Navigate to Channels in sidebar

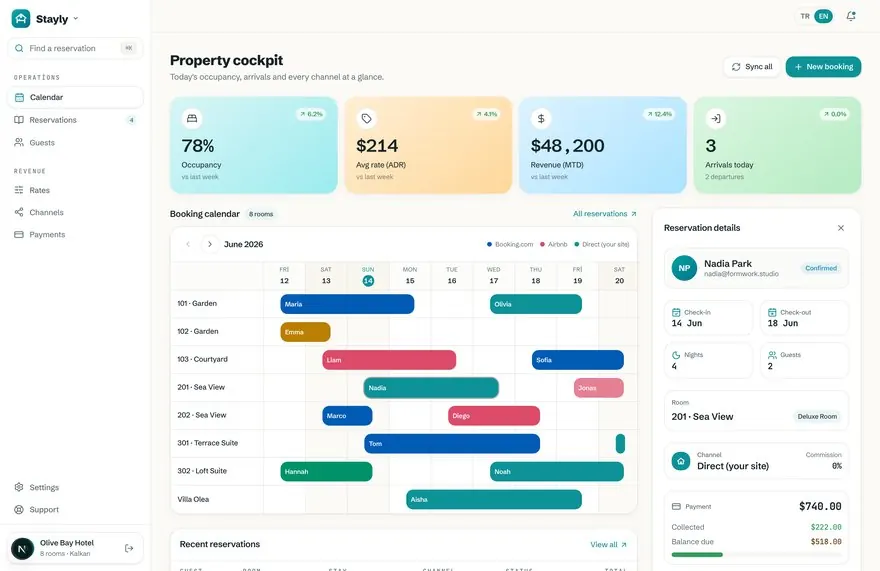click(75, 212)
